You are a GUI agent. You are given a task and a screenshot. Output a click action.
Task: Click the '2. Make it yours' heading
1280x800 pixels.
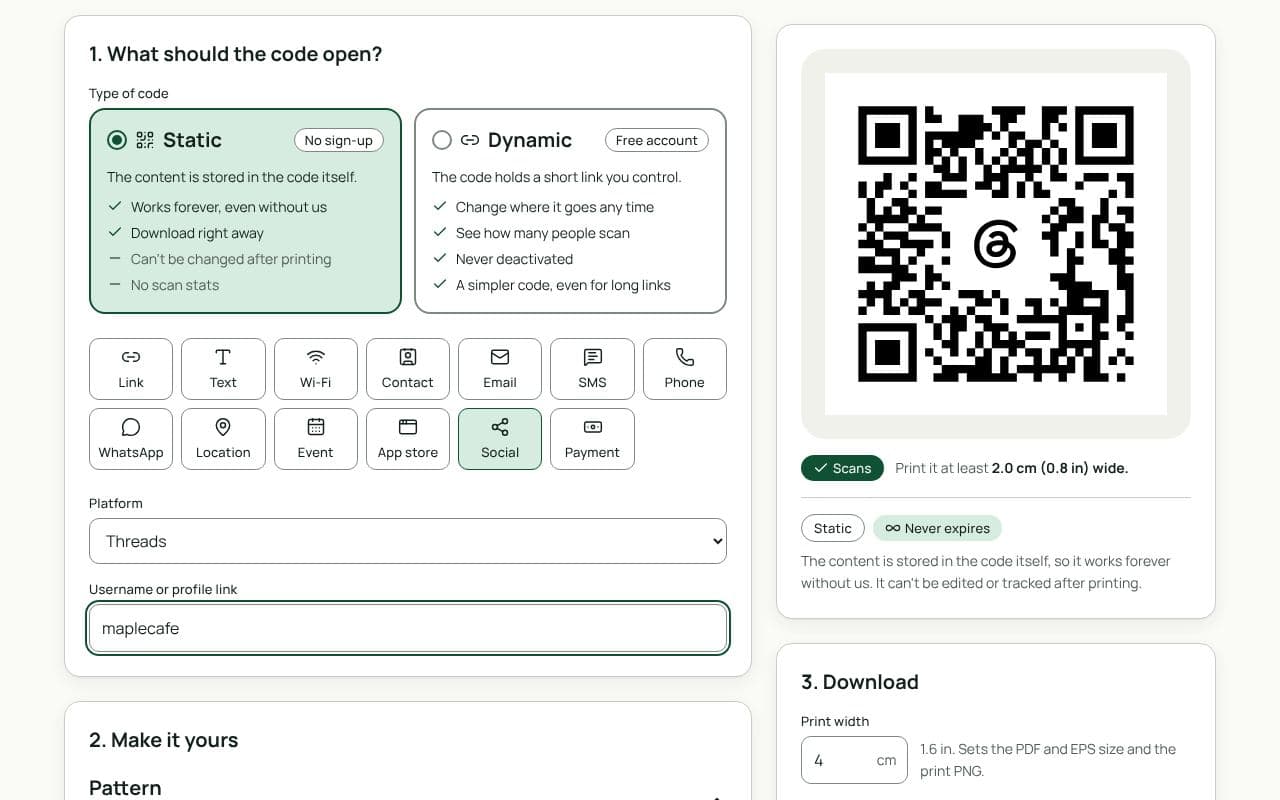pyautogui.click(x=164, y=740)
